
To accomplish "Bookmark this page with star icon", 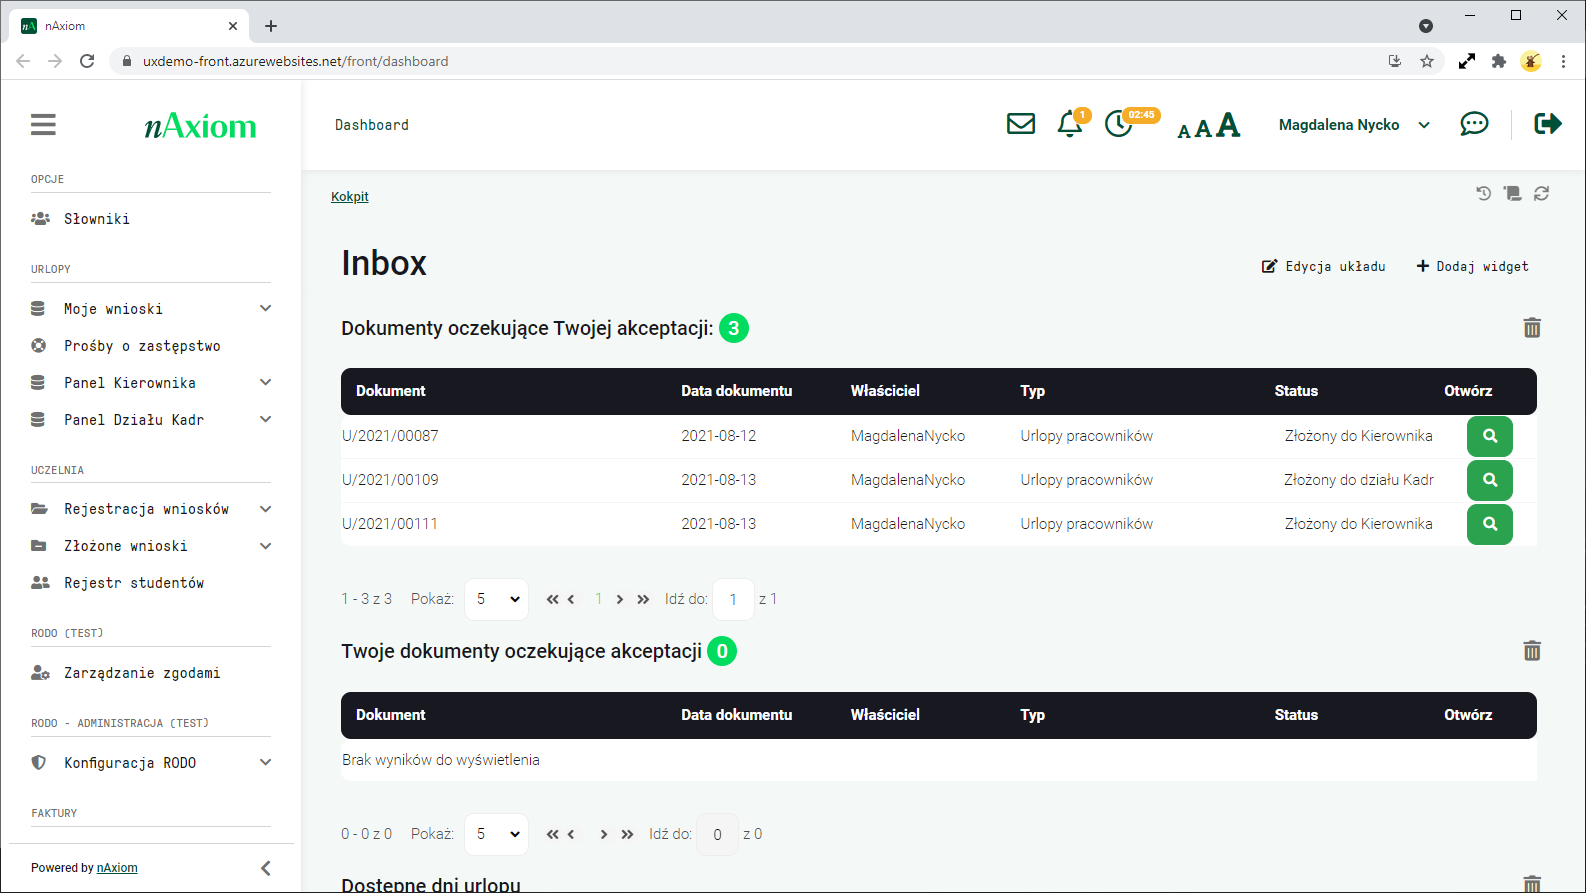I will (1427, 61).
